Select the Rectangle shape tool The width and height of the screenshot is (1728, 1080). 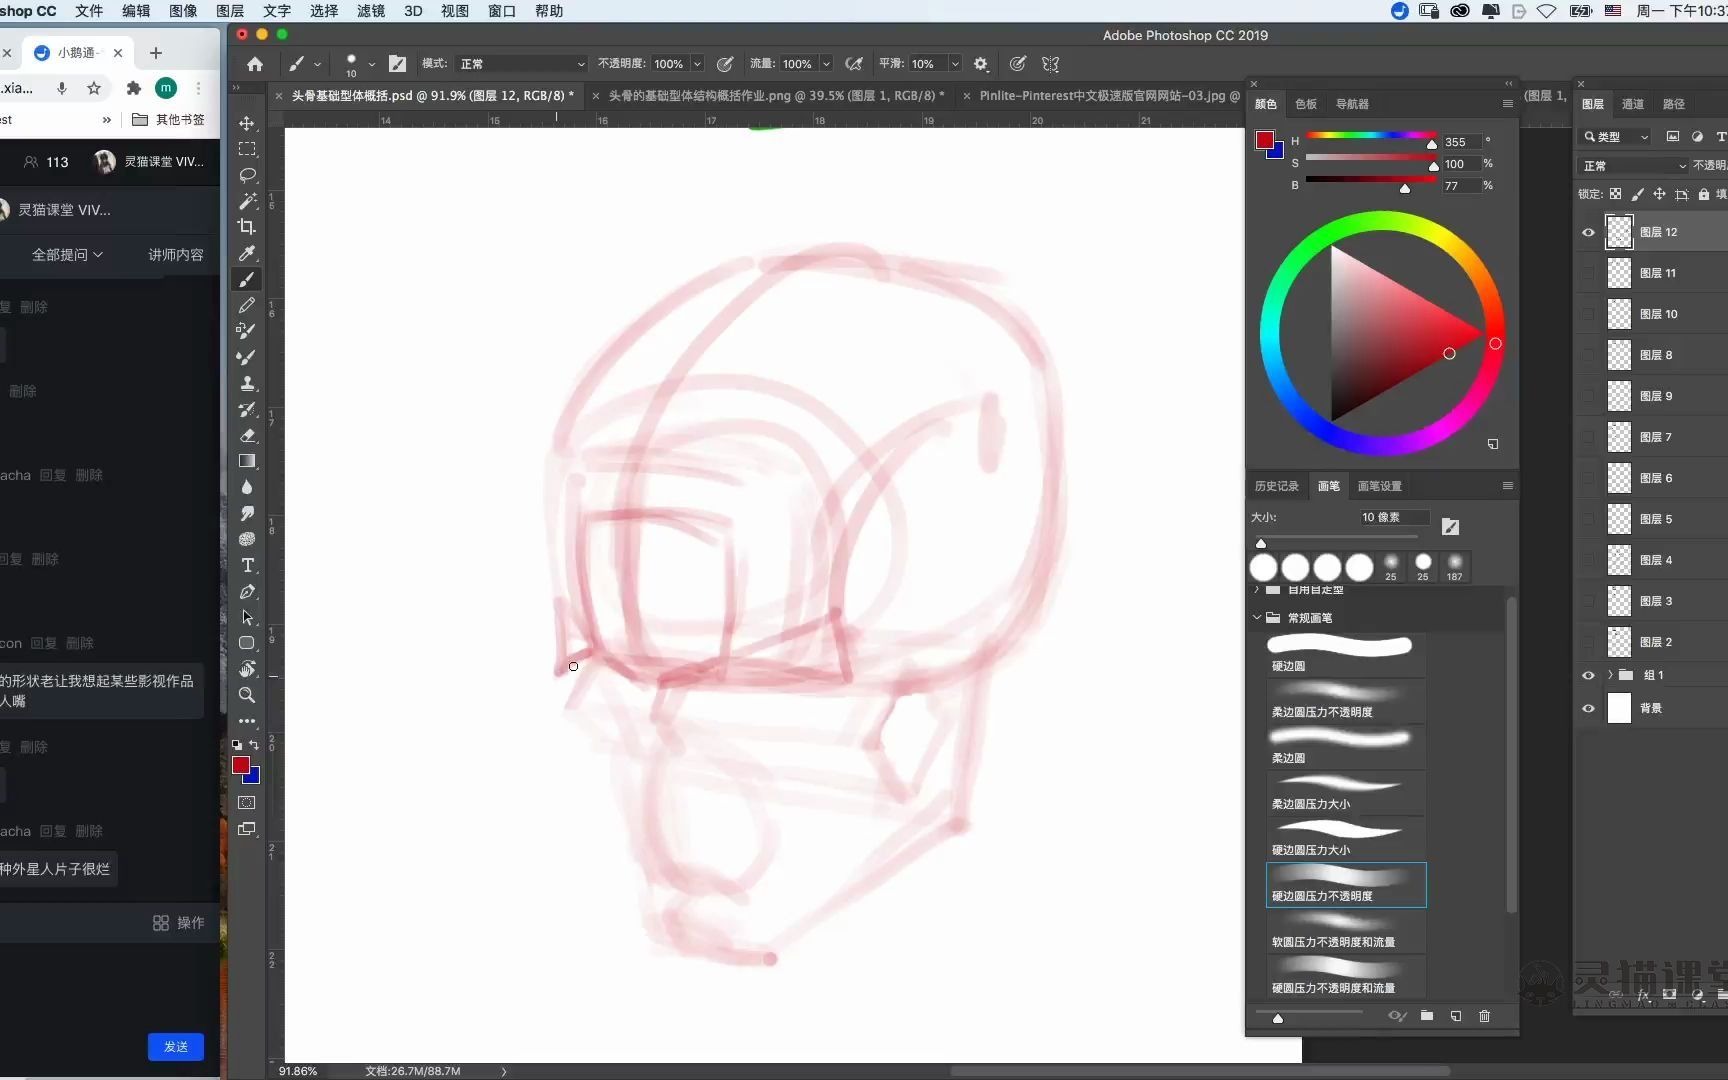pos(247,643)
